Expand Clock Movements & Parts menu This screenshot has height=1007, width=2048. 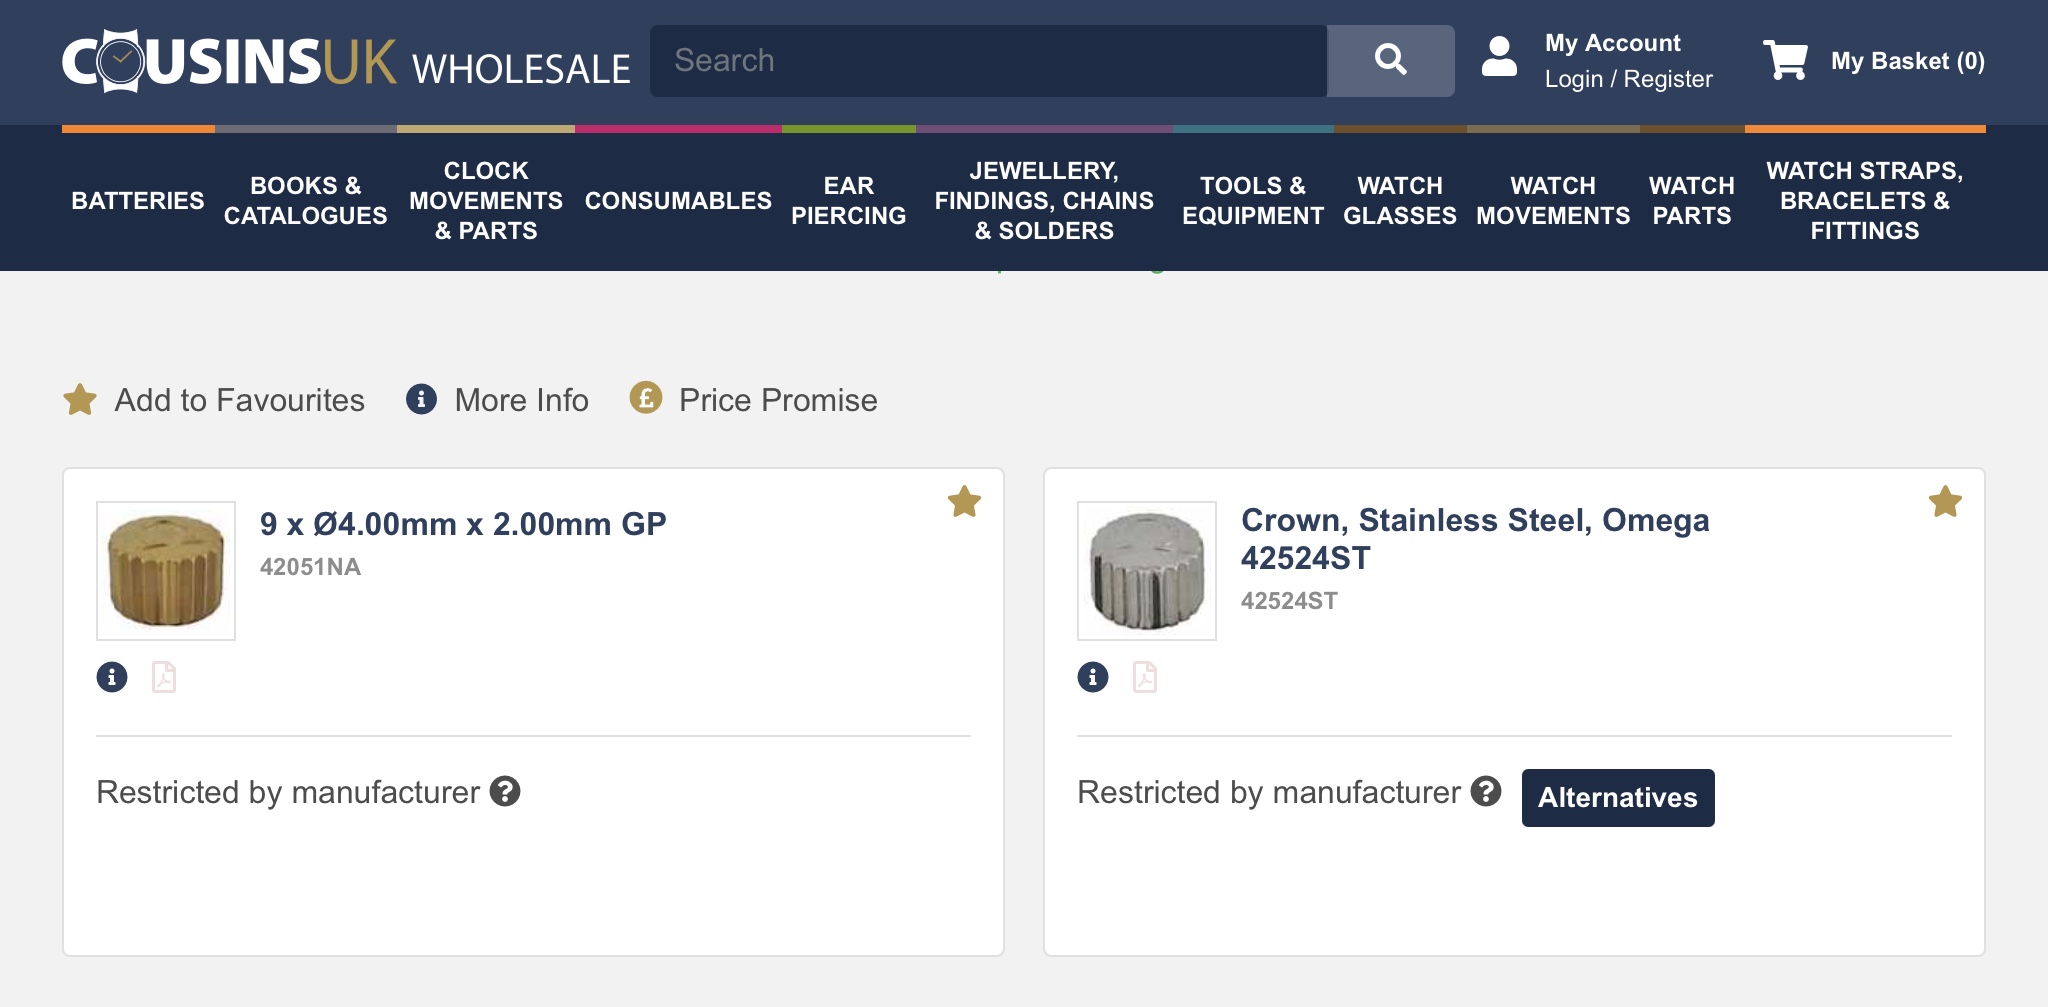click(x=486, y=200)
